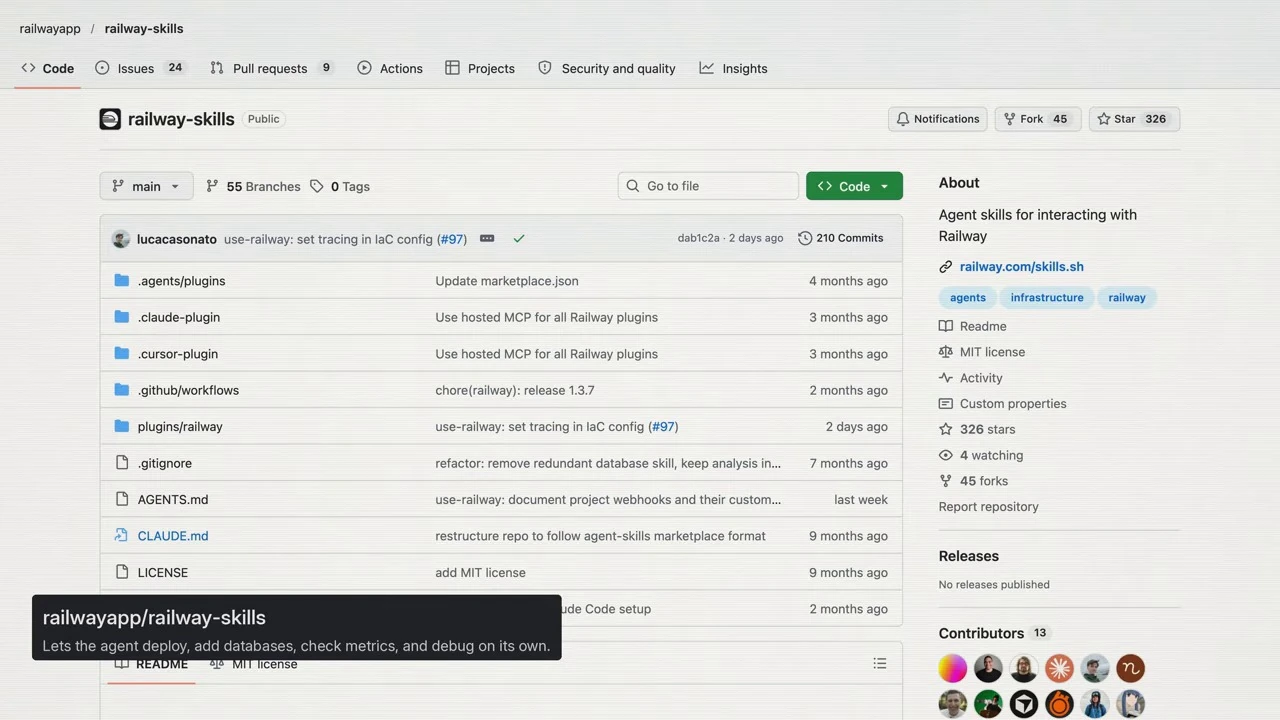Open the plugins/railway folder
The width and height of the screenshot is (1280, 720).
coord(180,427)
